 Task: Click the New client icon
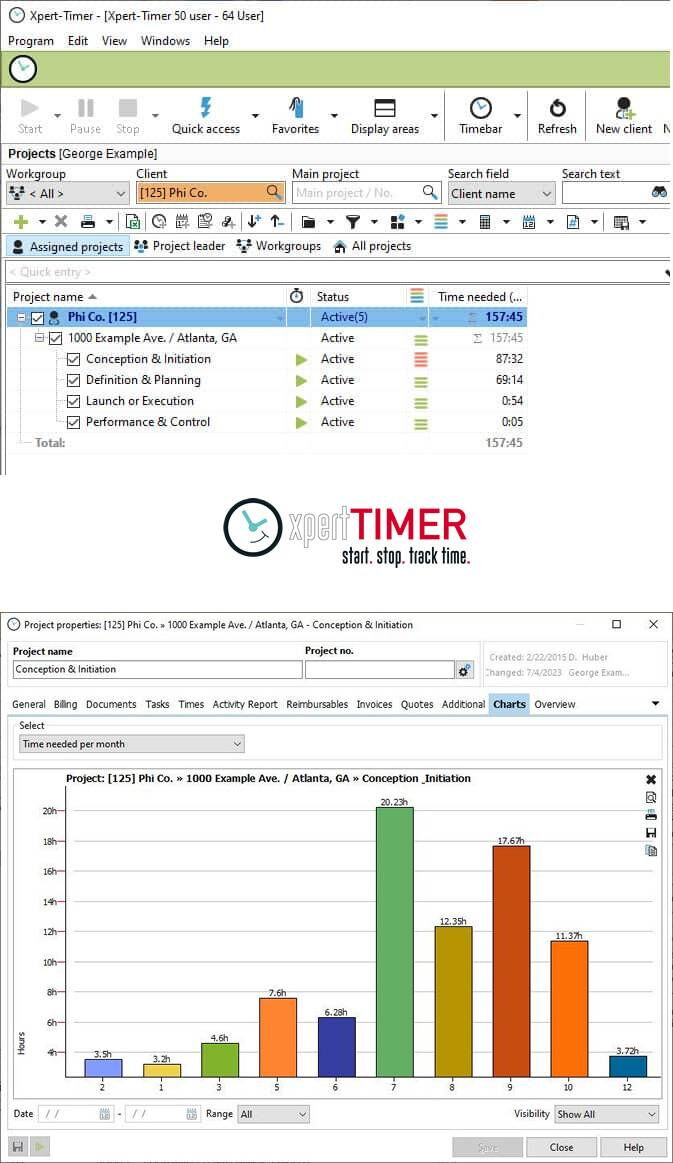625,108
